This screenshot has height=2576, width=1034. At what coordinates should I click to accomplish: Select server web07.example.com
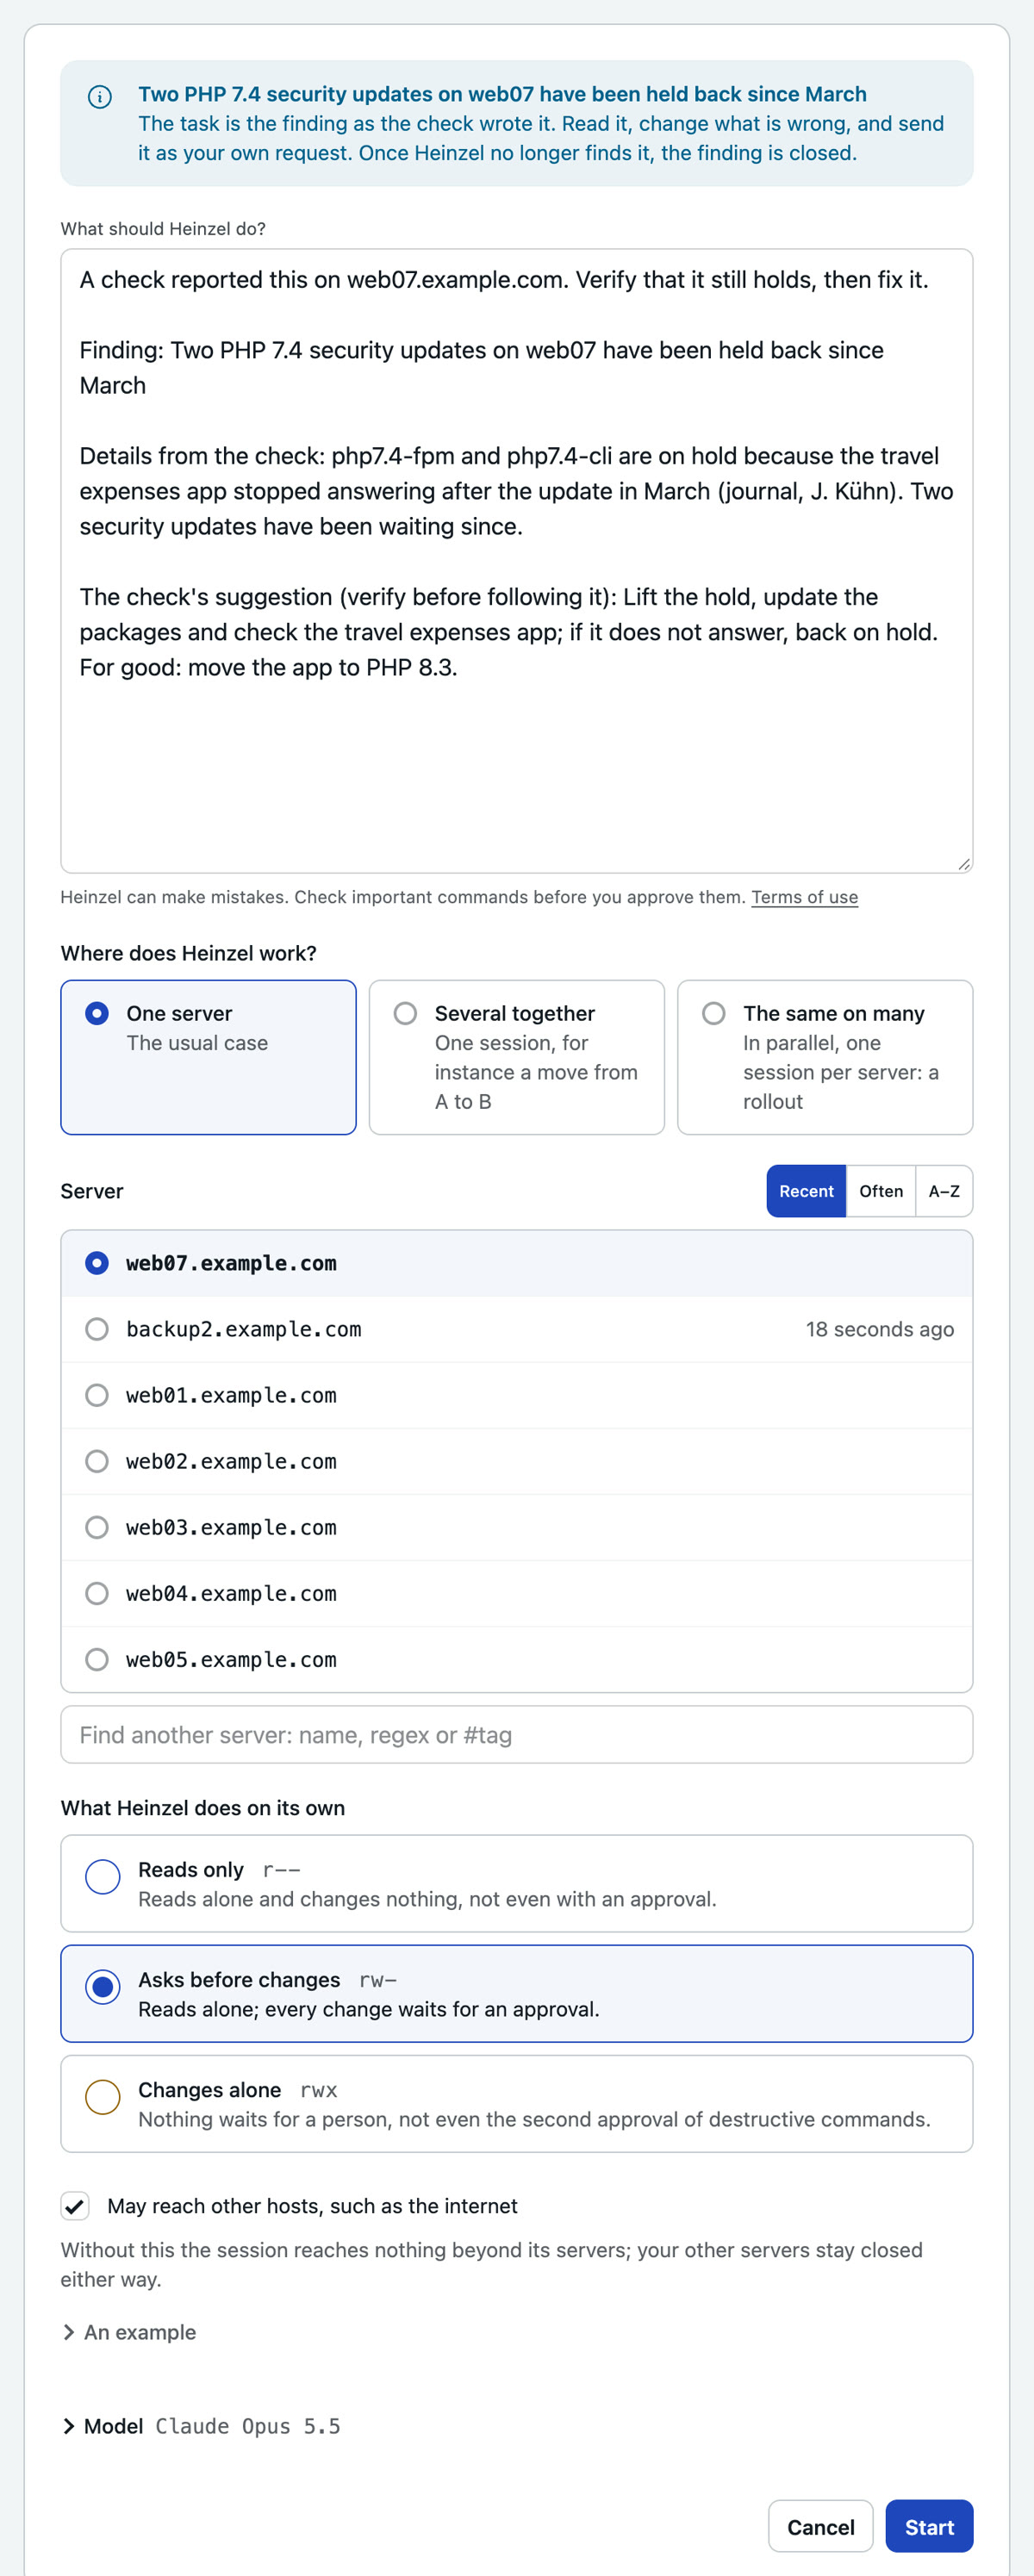pyautogui.click(x=516, y=1263)
